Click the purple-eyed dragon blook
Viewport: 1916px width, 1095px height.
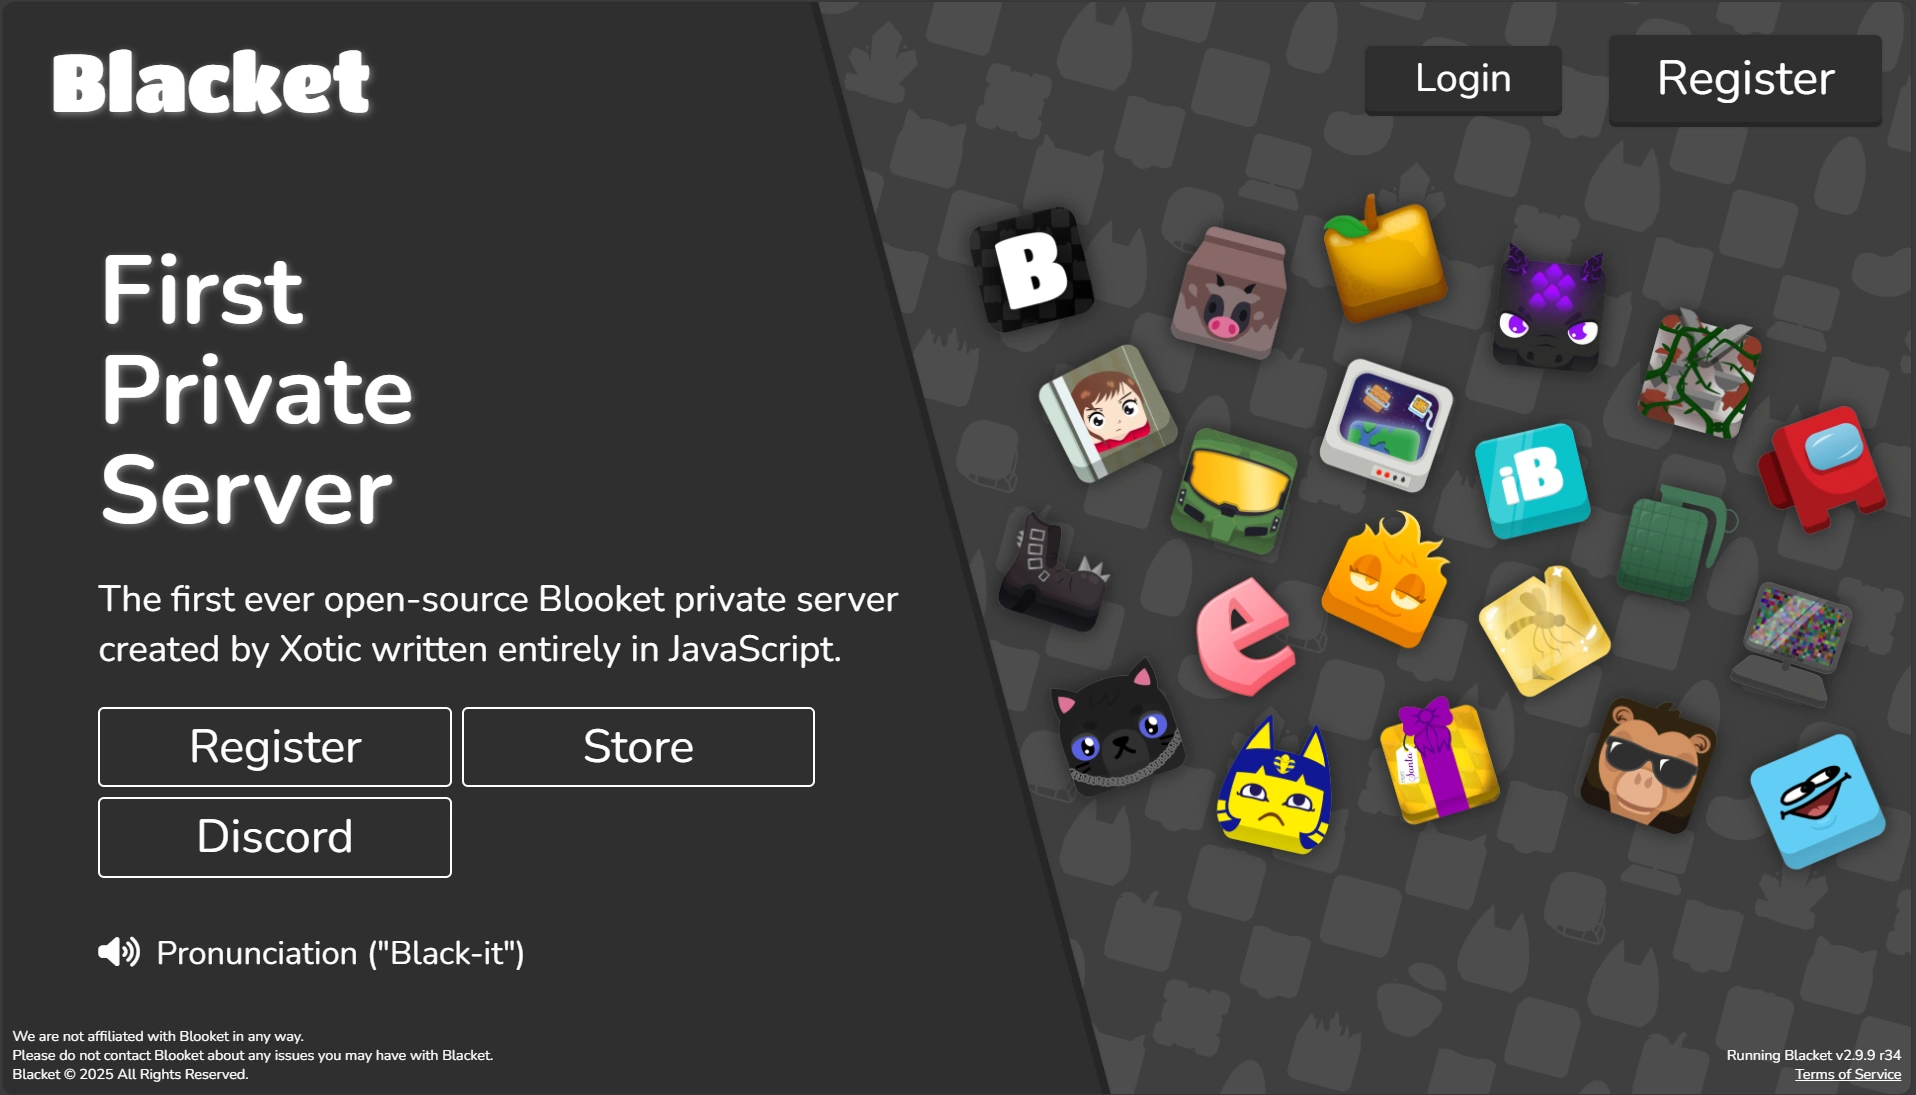1549,309
